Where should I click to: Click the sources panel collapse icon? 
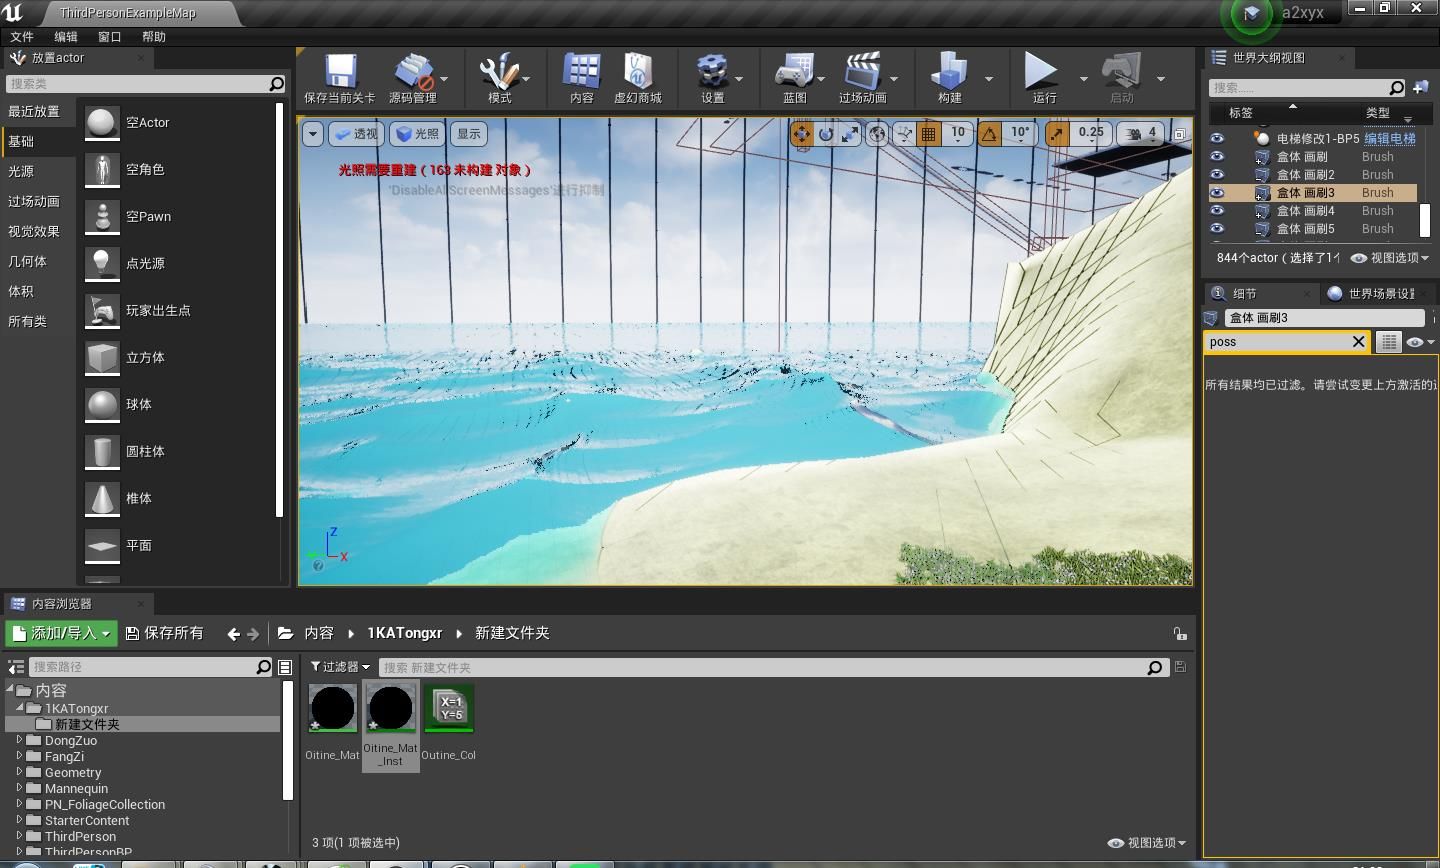click(15, 667)
